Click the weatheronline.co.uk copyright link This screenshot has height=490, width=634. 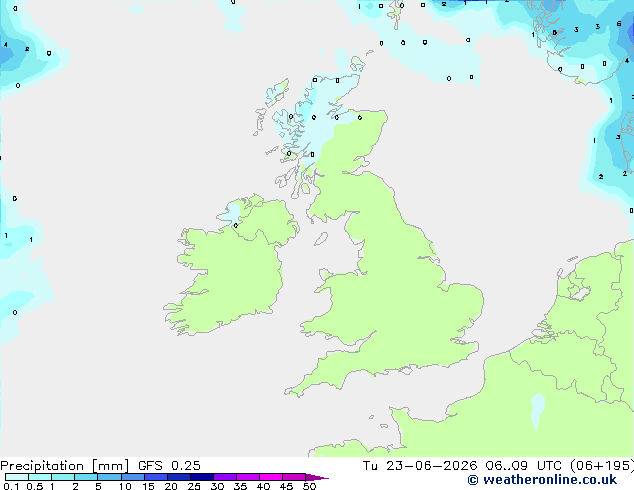tap(542, 480)
